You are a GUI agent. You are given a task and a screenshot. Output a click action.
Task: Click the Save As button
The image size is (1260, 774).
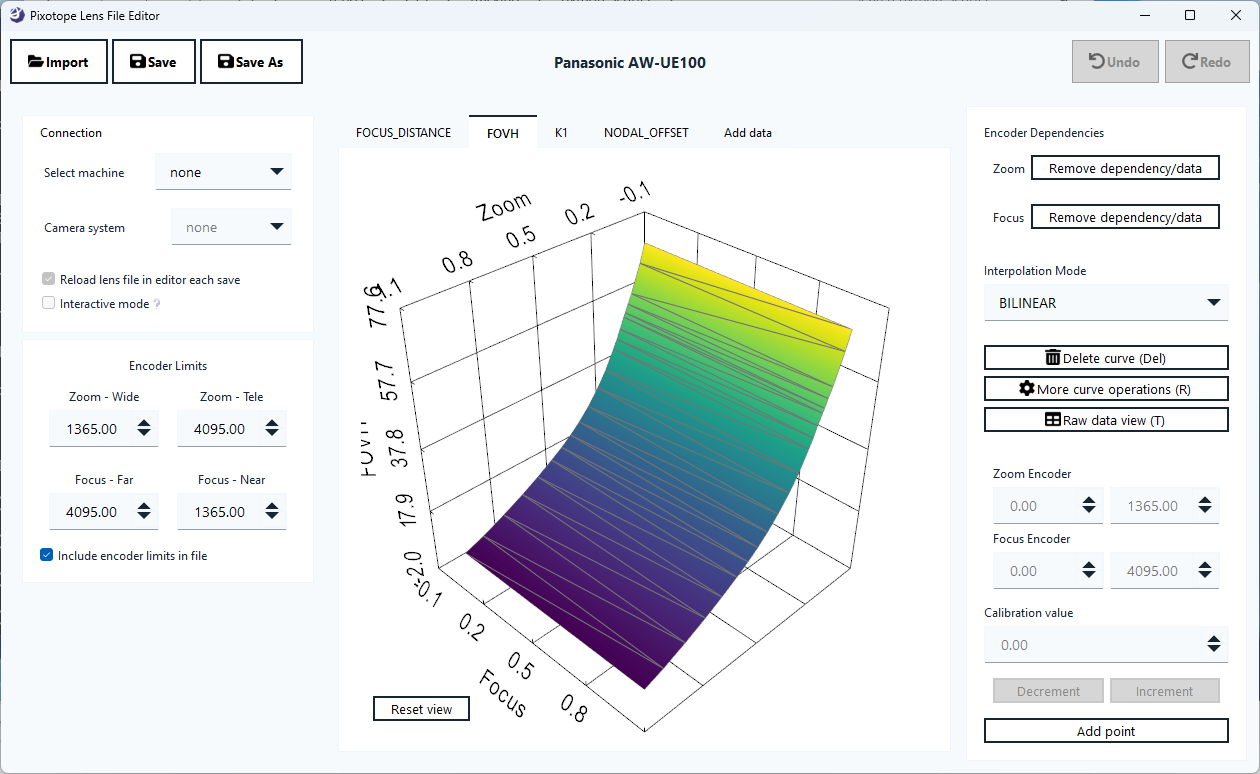coord(251,62)
